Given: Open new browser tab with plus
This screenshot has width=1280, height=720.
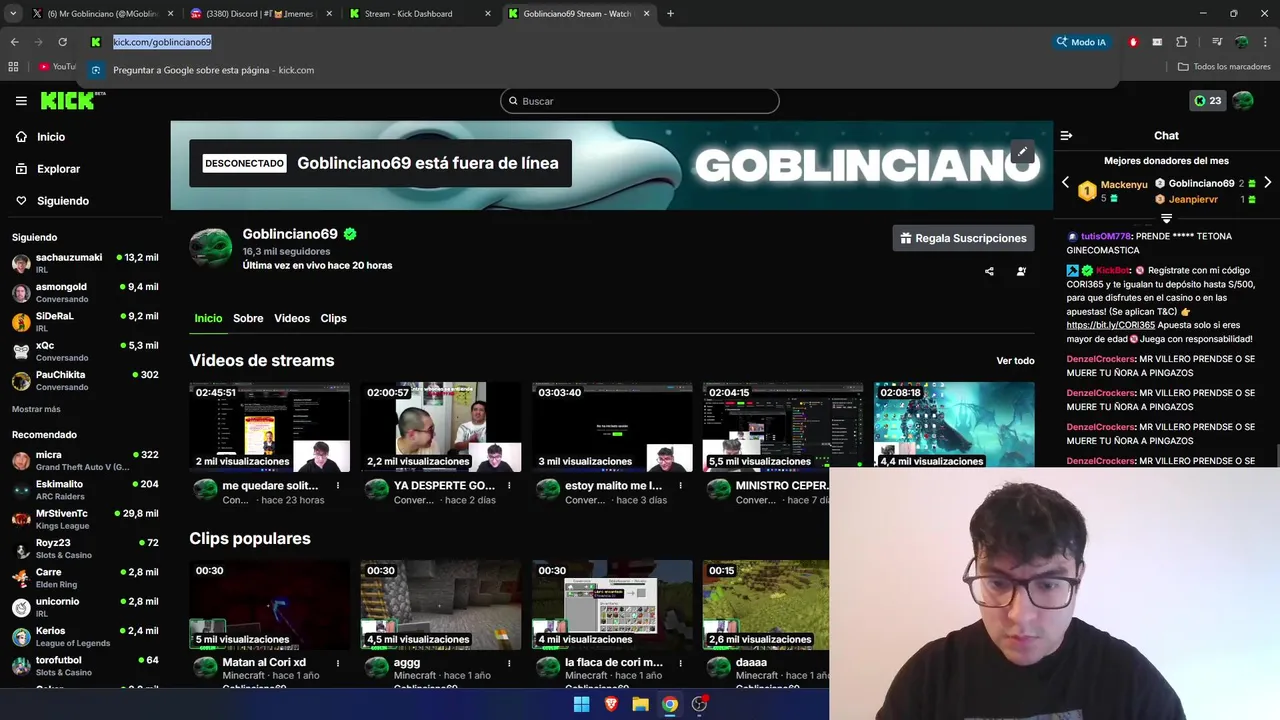Looking at the screenshot, I should pyautogui.click(x=670, y=14).
